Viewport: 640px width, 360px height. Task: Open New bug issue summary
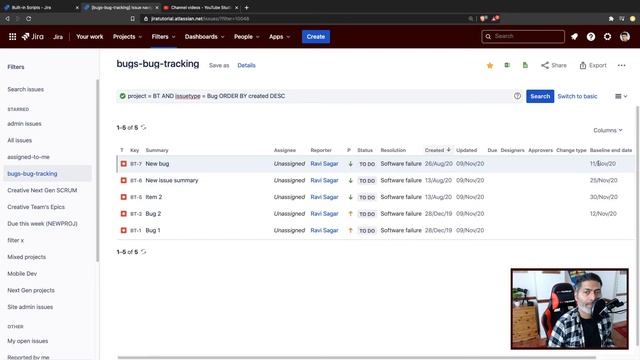tap(157, 164)
